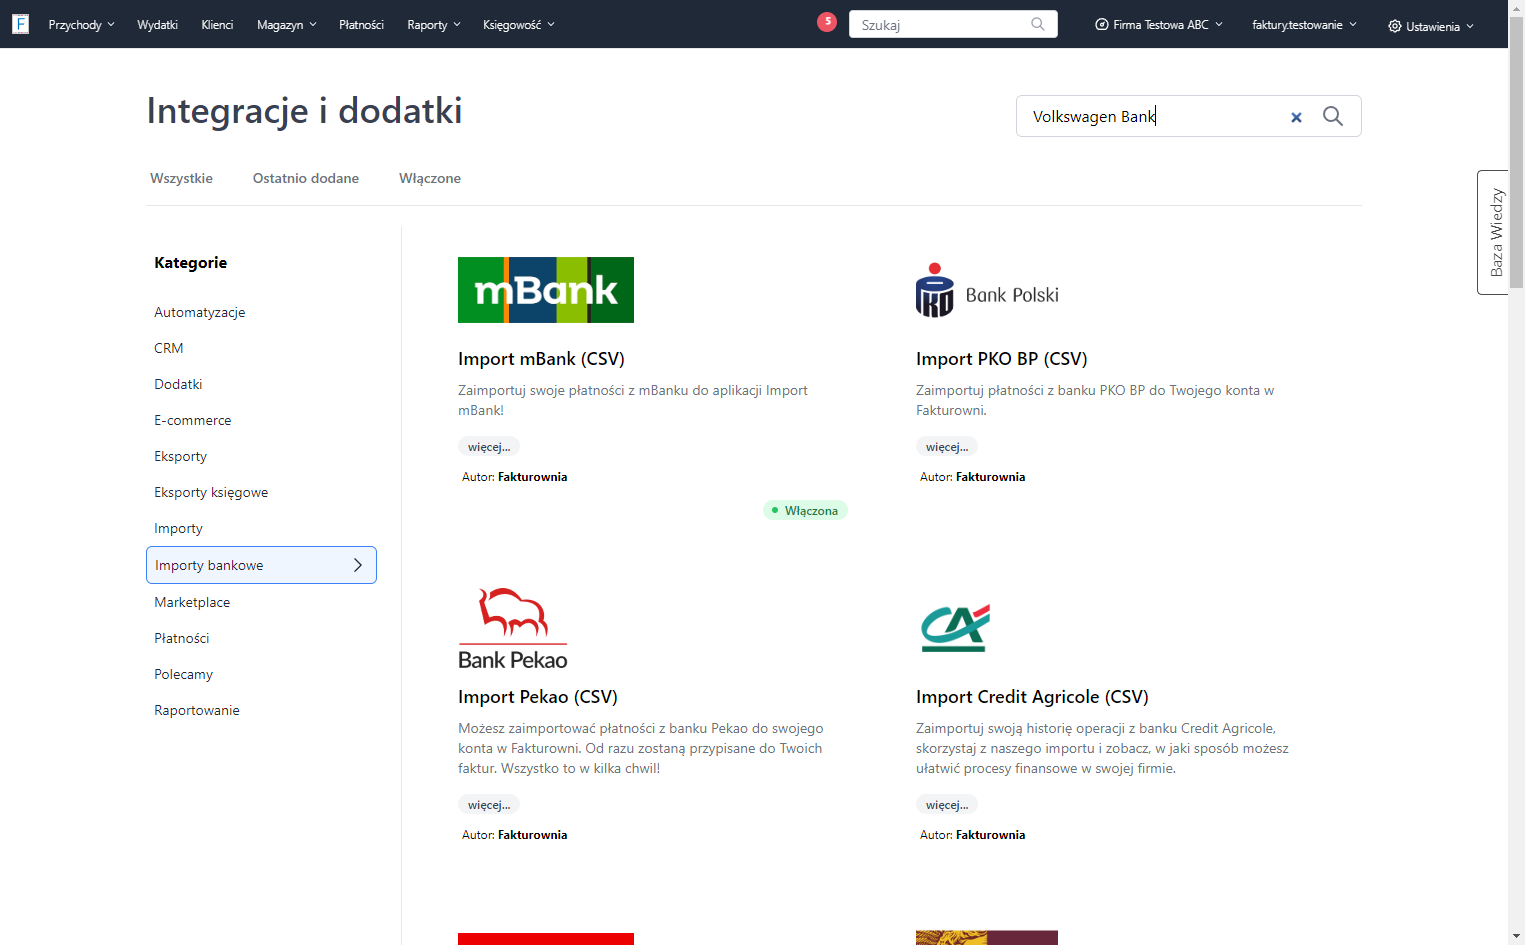Click the chevron on Importy bankowe
Viewport: 1525px width, 945px height.
358,565
